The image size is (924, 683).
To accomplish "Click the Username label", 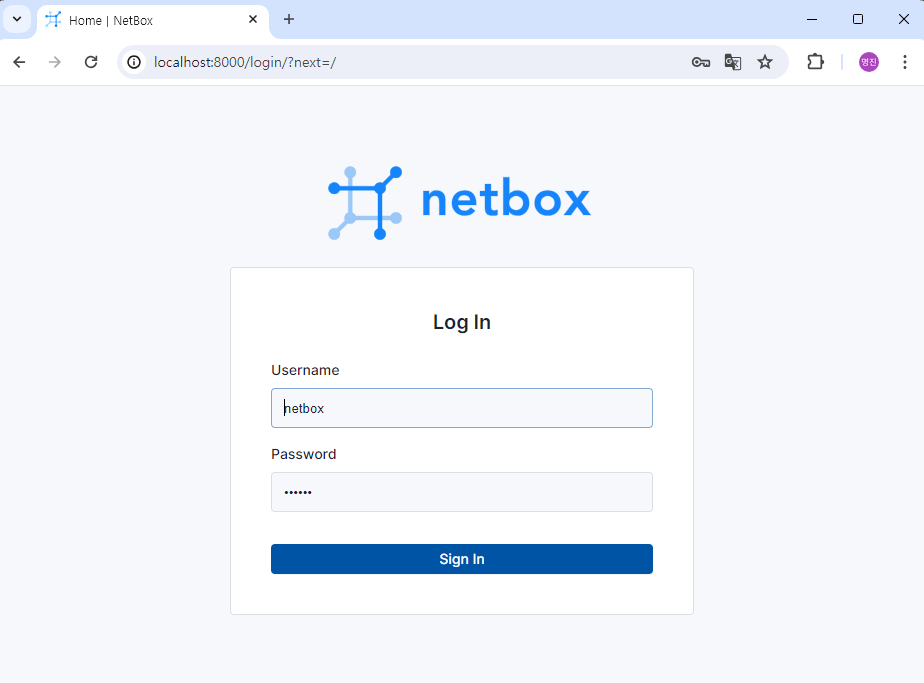I will click(305, 370).
